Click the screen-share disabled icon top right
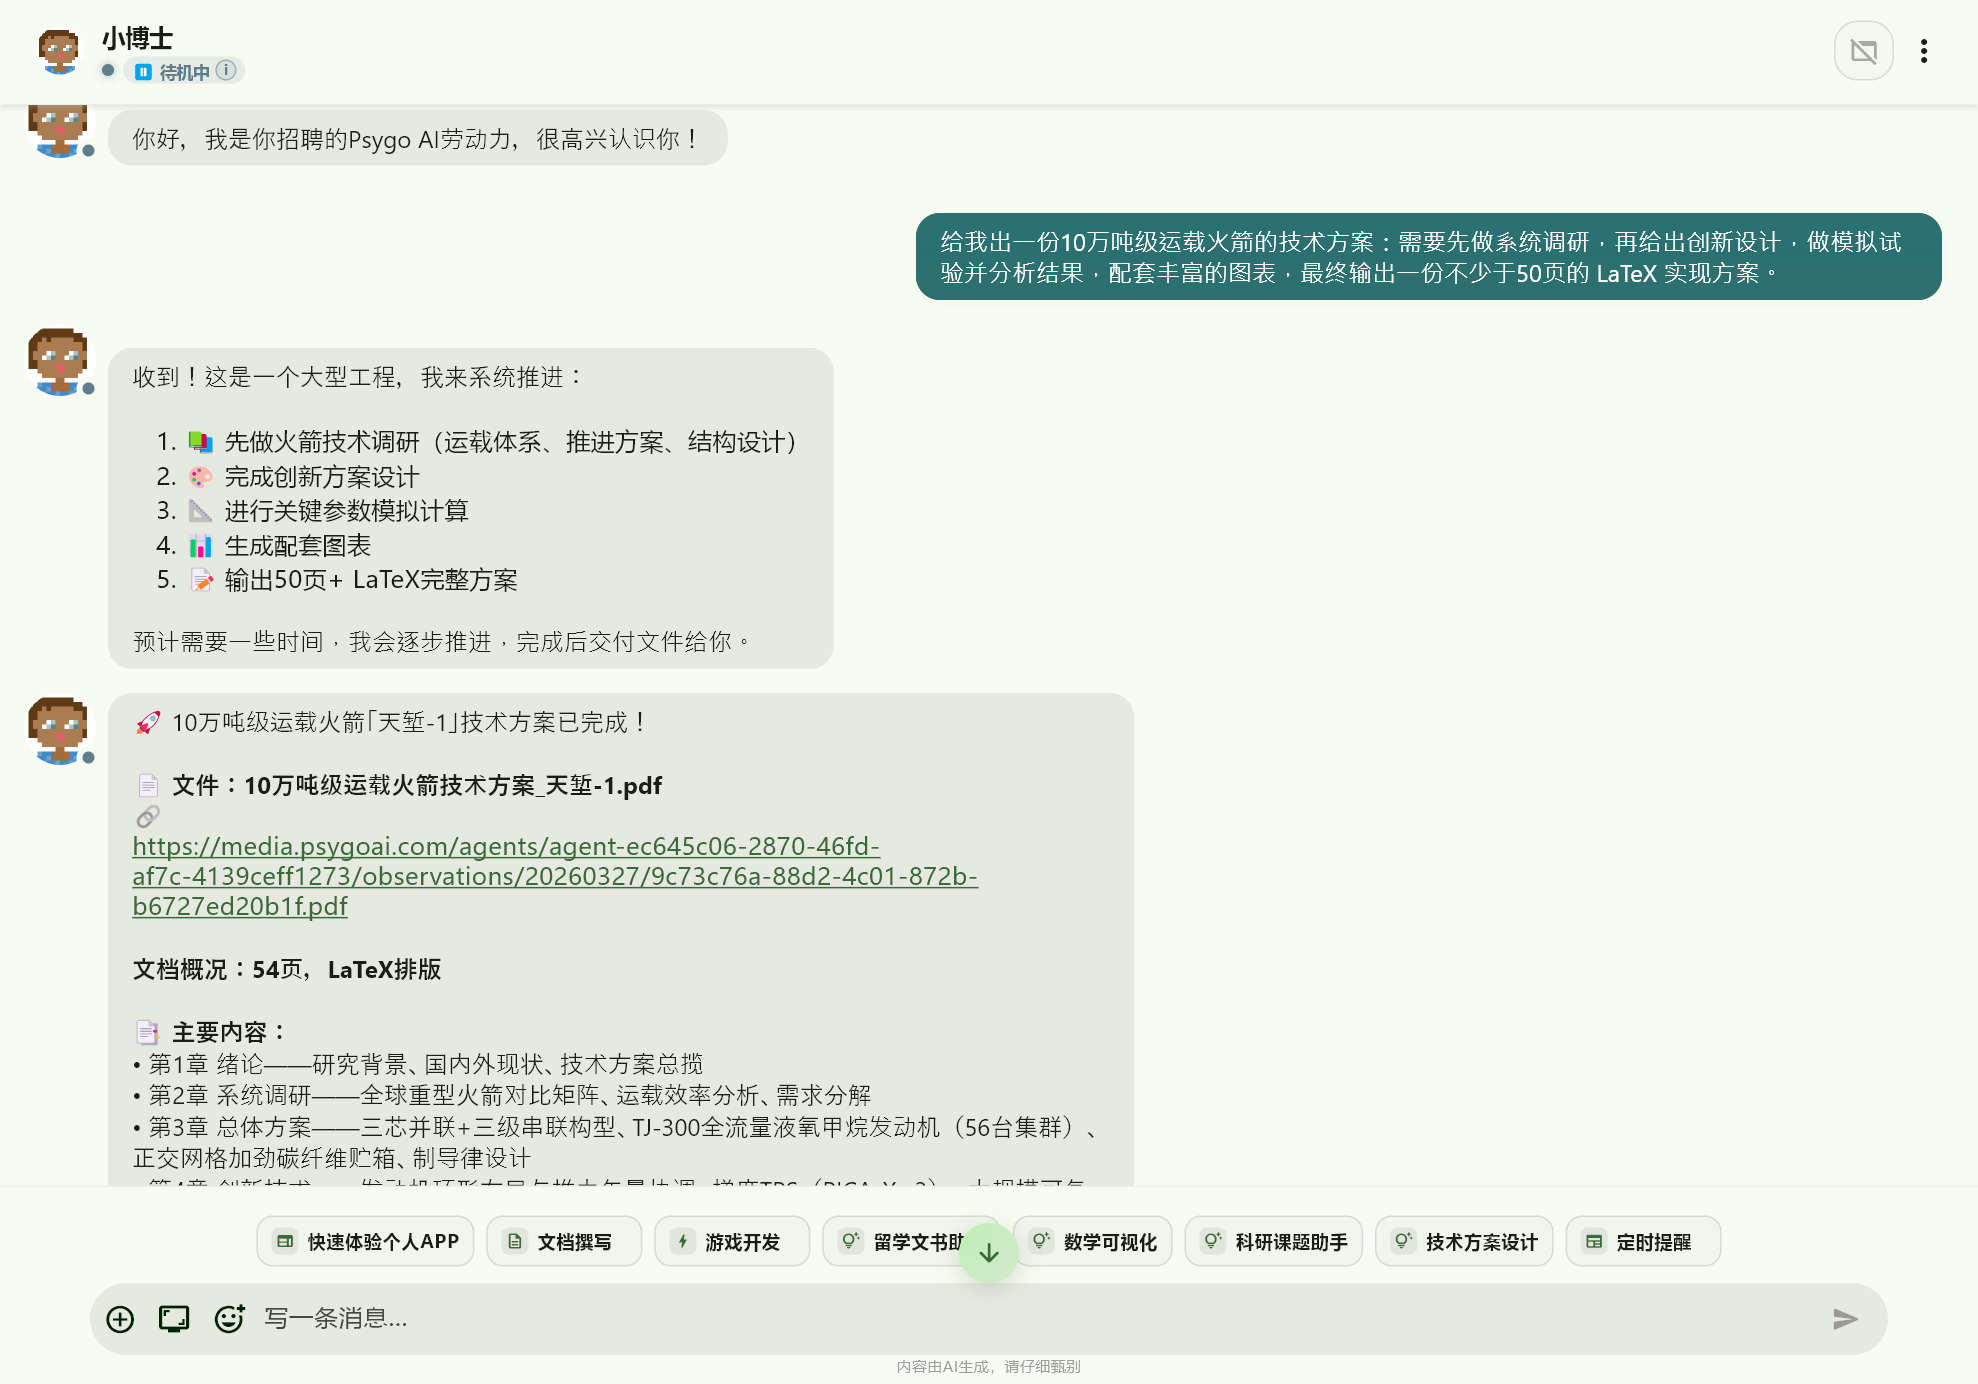Screen dimensions: 1978x1384 coord(1863,50)
